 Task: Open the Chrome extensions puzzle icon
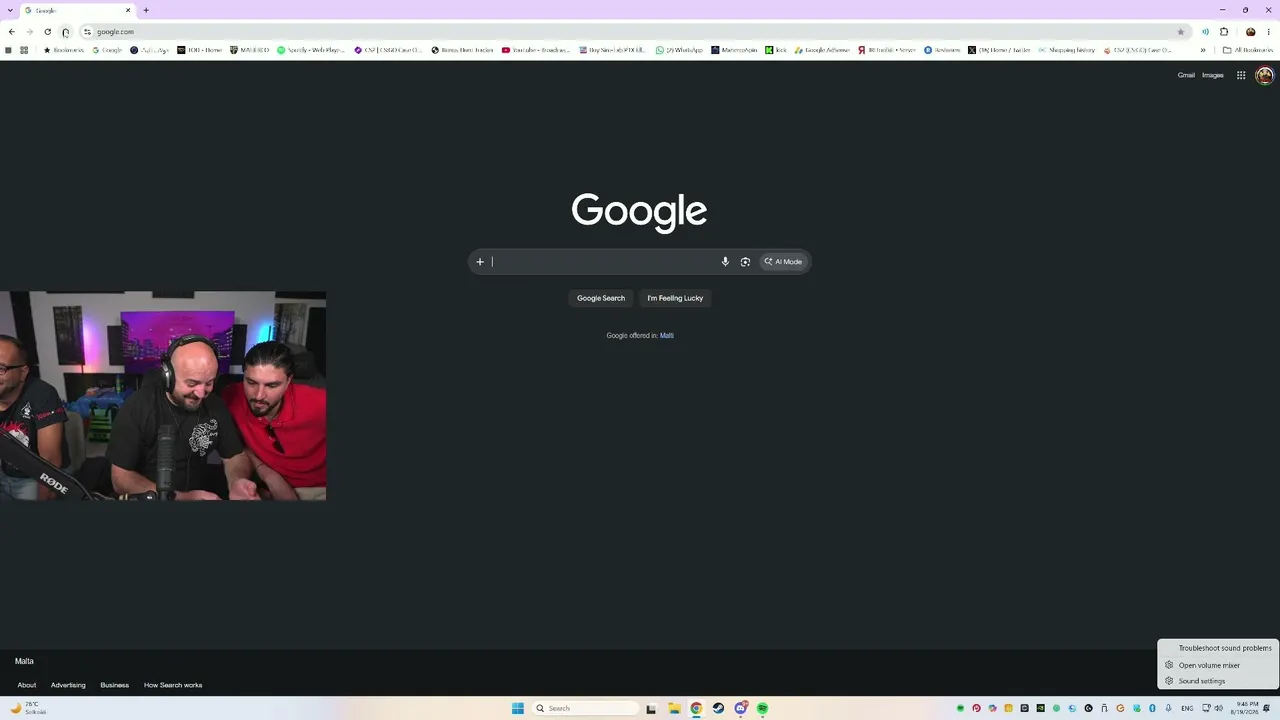point(1224,32)
